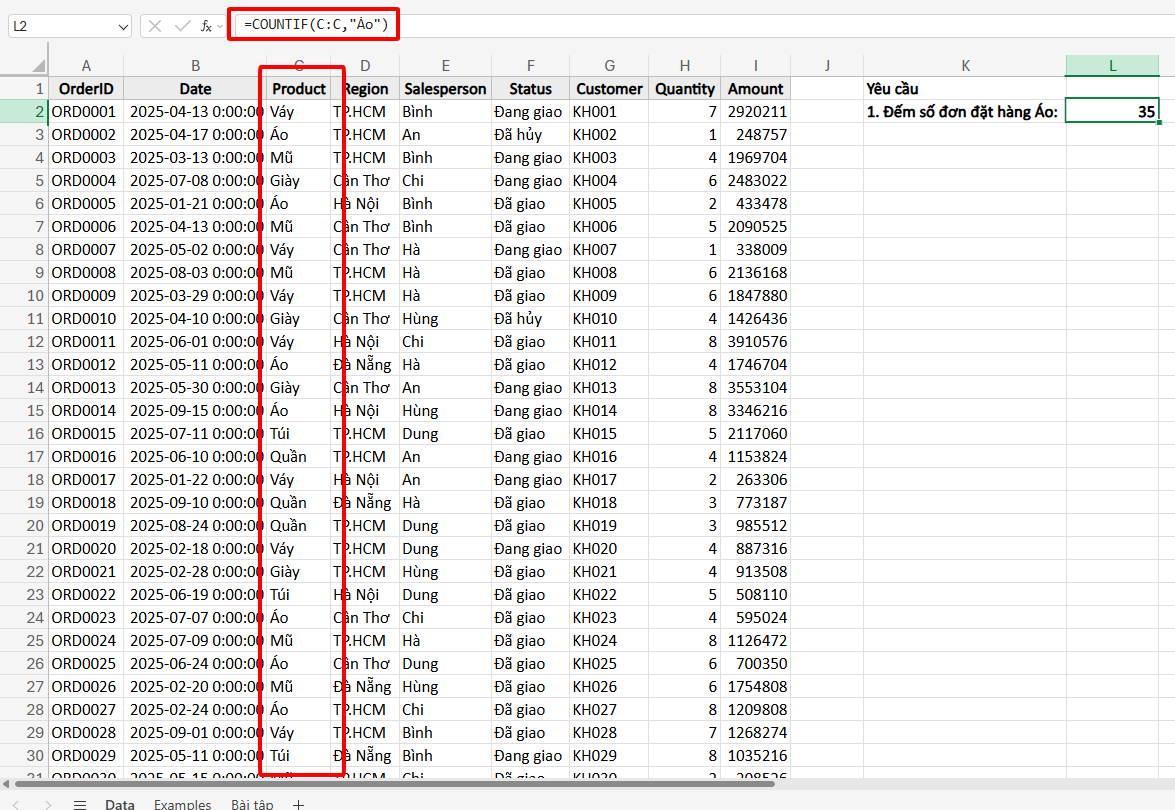Select the Amount header cell
Viewport: 1175px width, 810px height.
755,88
